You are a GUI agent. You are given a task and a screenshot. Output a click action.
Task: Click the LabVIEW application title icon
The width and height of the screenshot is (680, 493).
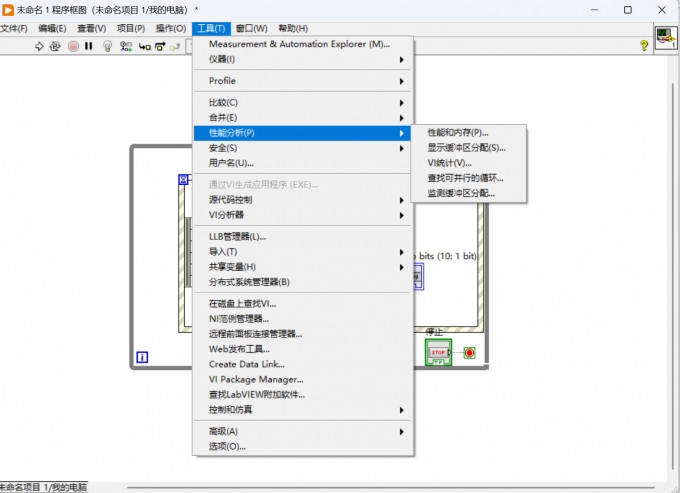tap(8, 10)
